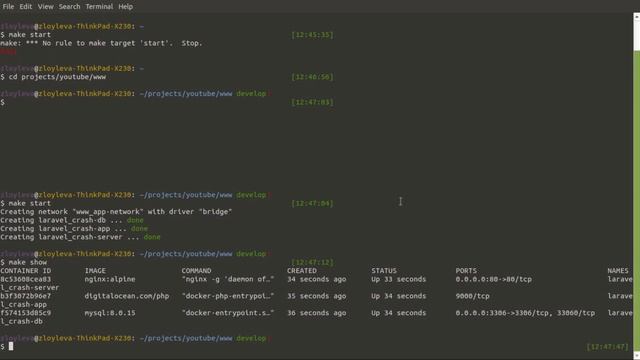Click the '9000/tcp' port value

[x=472, y=296]
